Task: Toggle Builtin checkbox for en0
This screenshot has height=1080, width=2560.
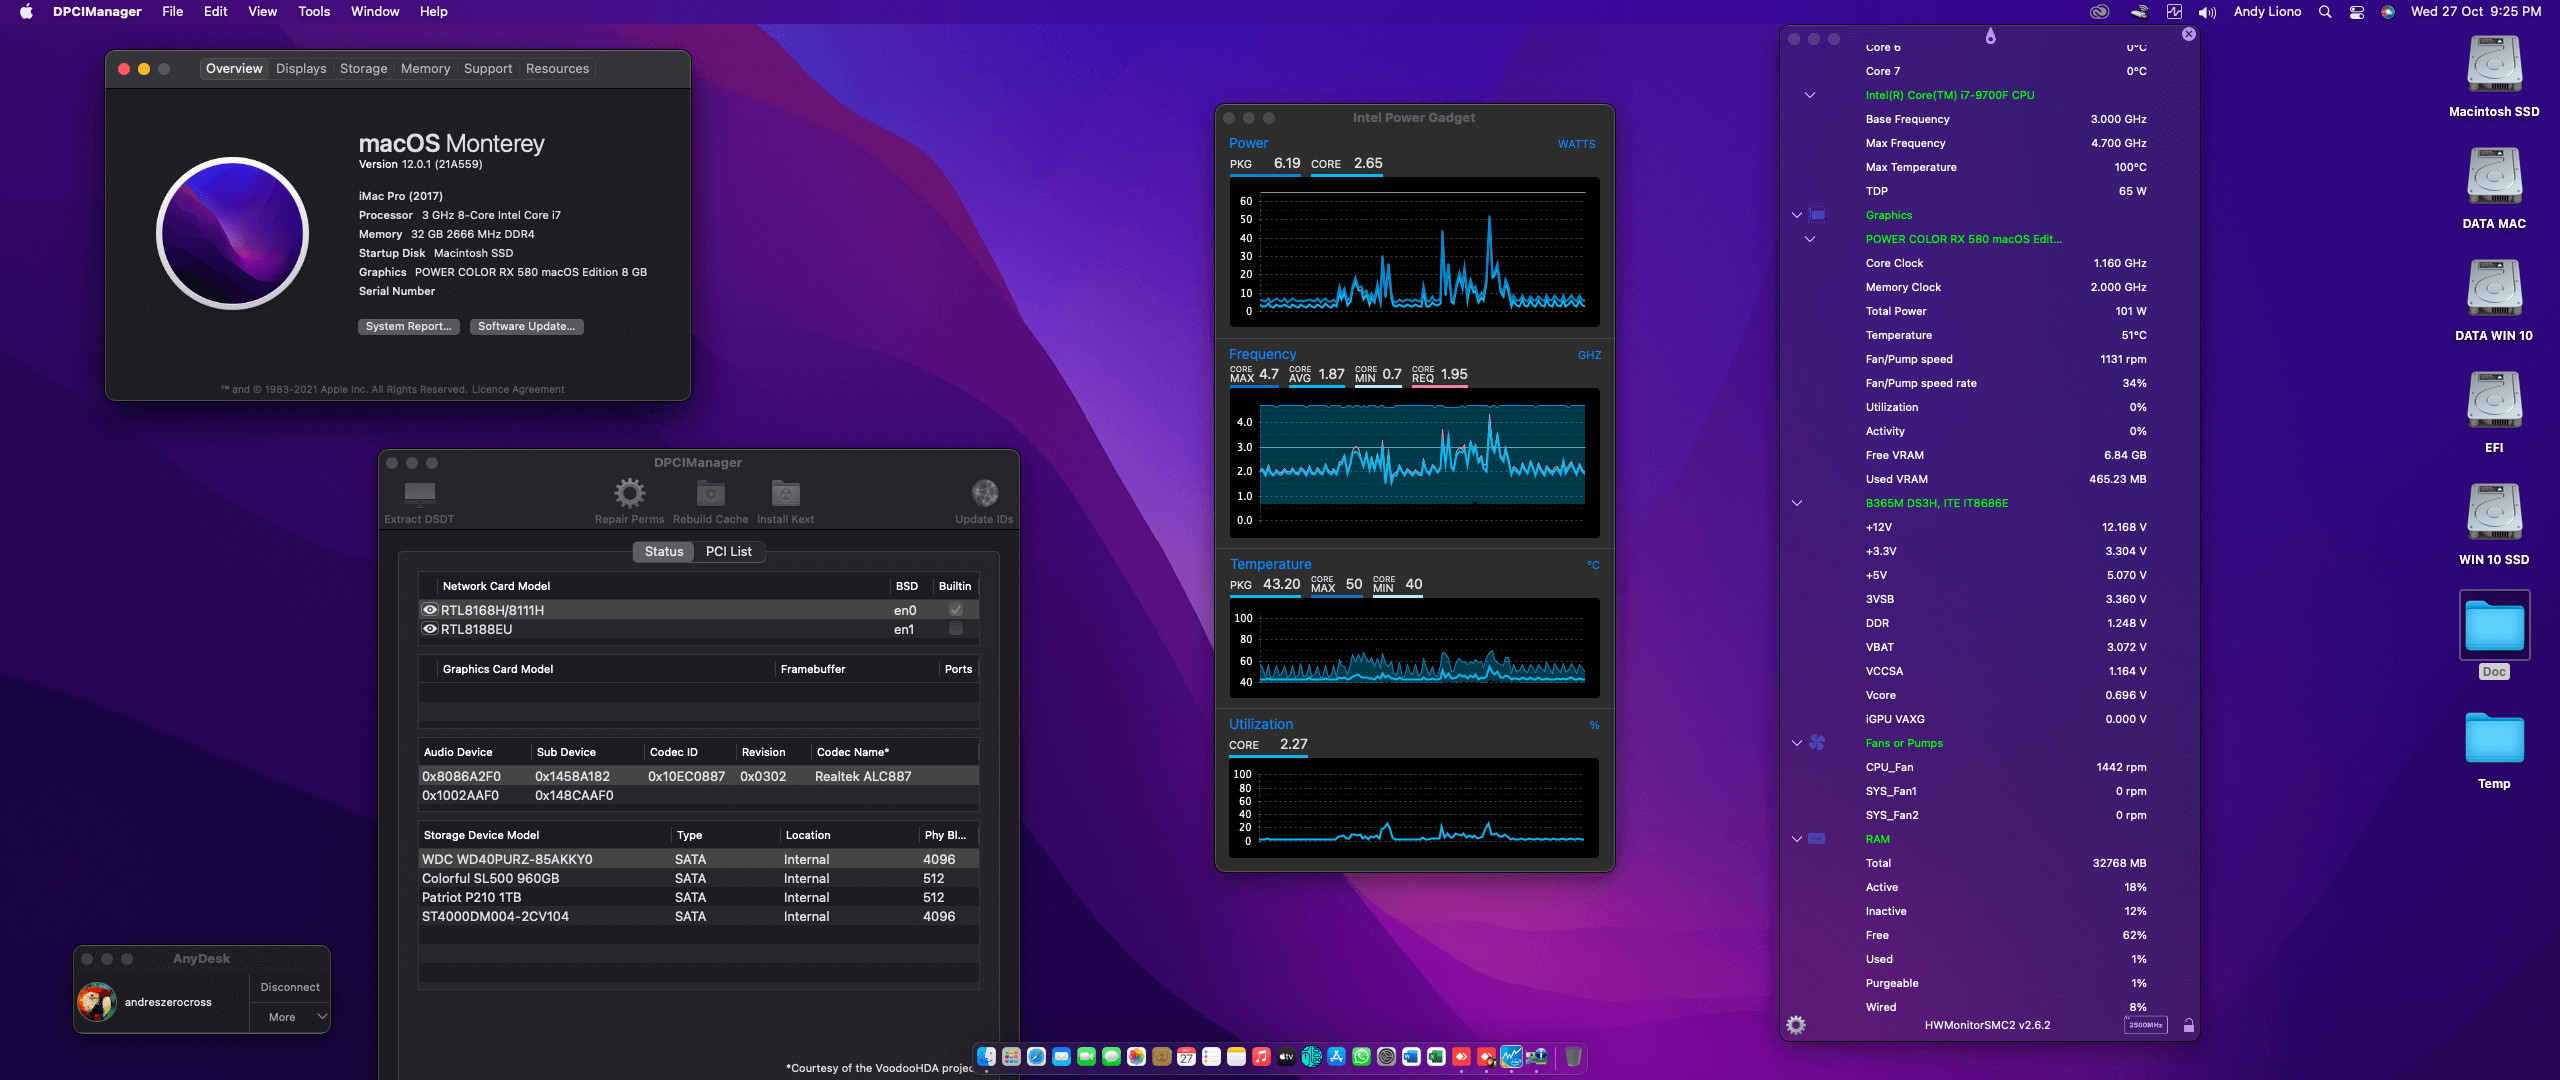Action: (x=956, y=610)
